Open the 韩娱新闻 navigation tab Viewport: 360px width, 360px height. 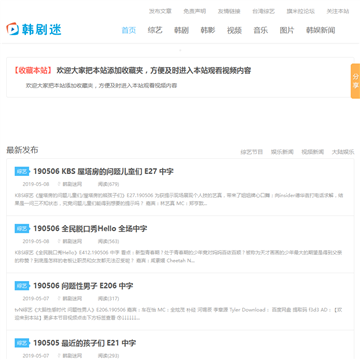click(x=321, y=30)
